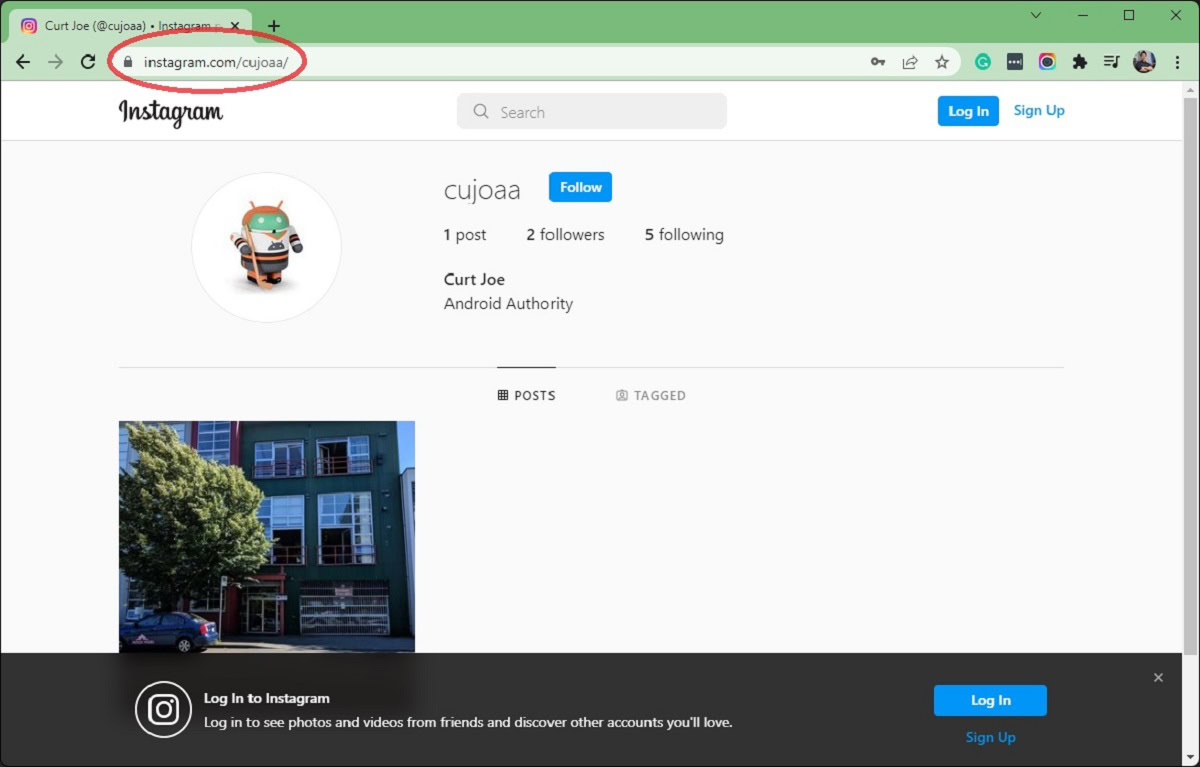Screen dimensions: 1200x767
Task: Bookmark this page with star
Action: [x=942, y=62]
